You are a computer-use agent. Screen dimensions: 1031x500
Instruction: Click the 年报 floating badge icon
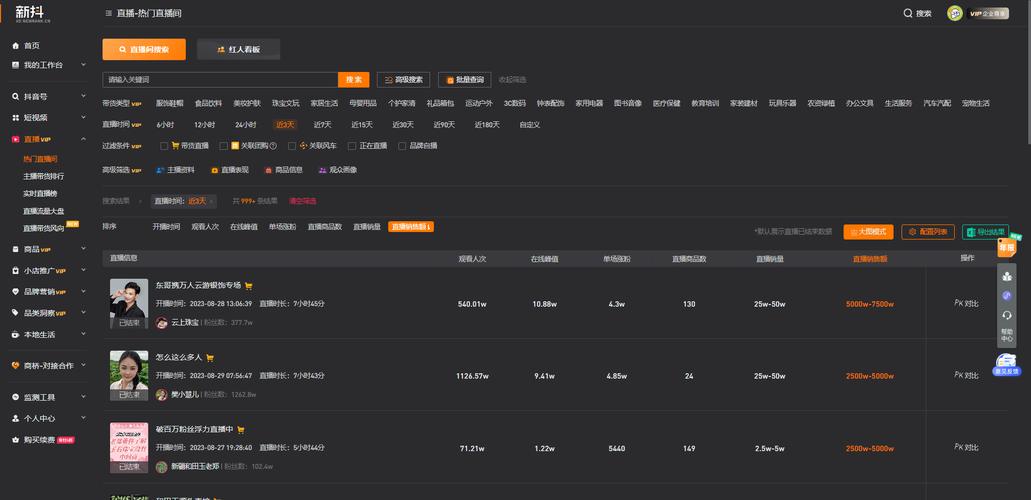point(1006,246)
